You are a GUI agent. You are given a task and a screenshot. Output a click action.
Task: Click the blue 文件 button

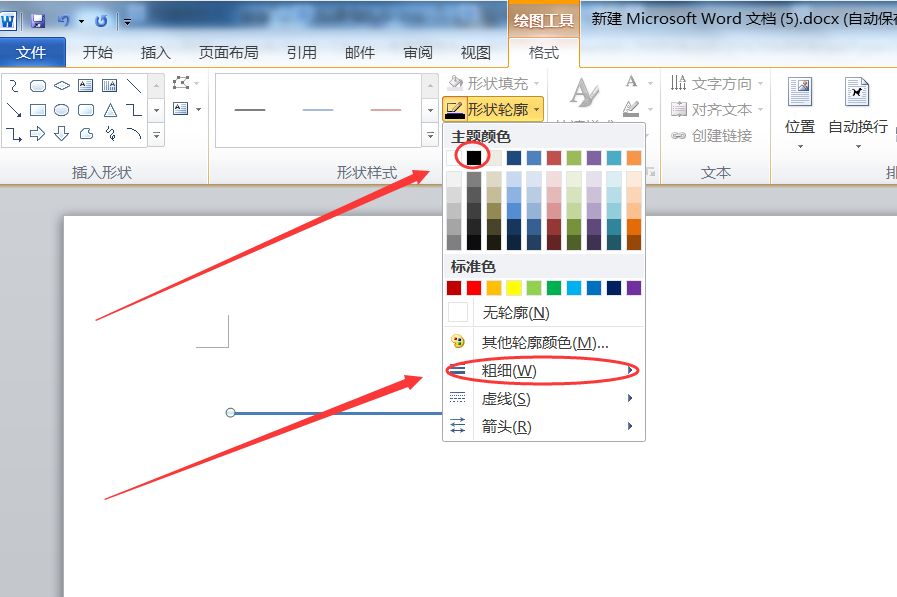32,53
